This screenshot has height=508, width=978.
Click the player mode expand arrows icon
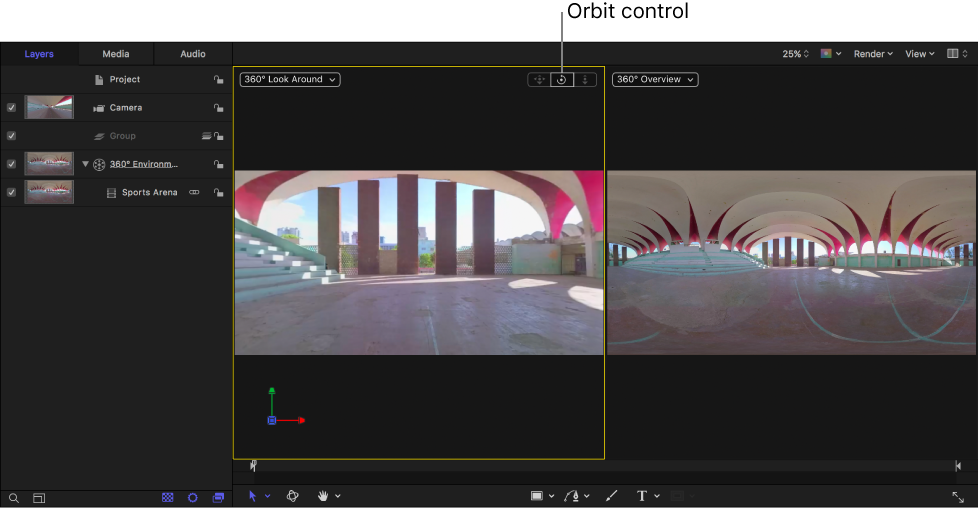click(x=958, y=497)
